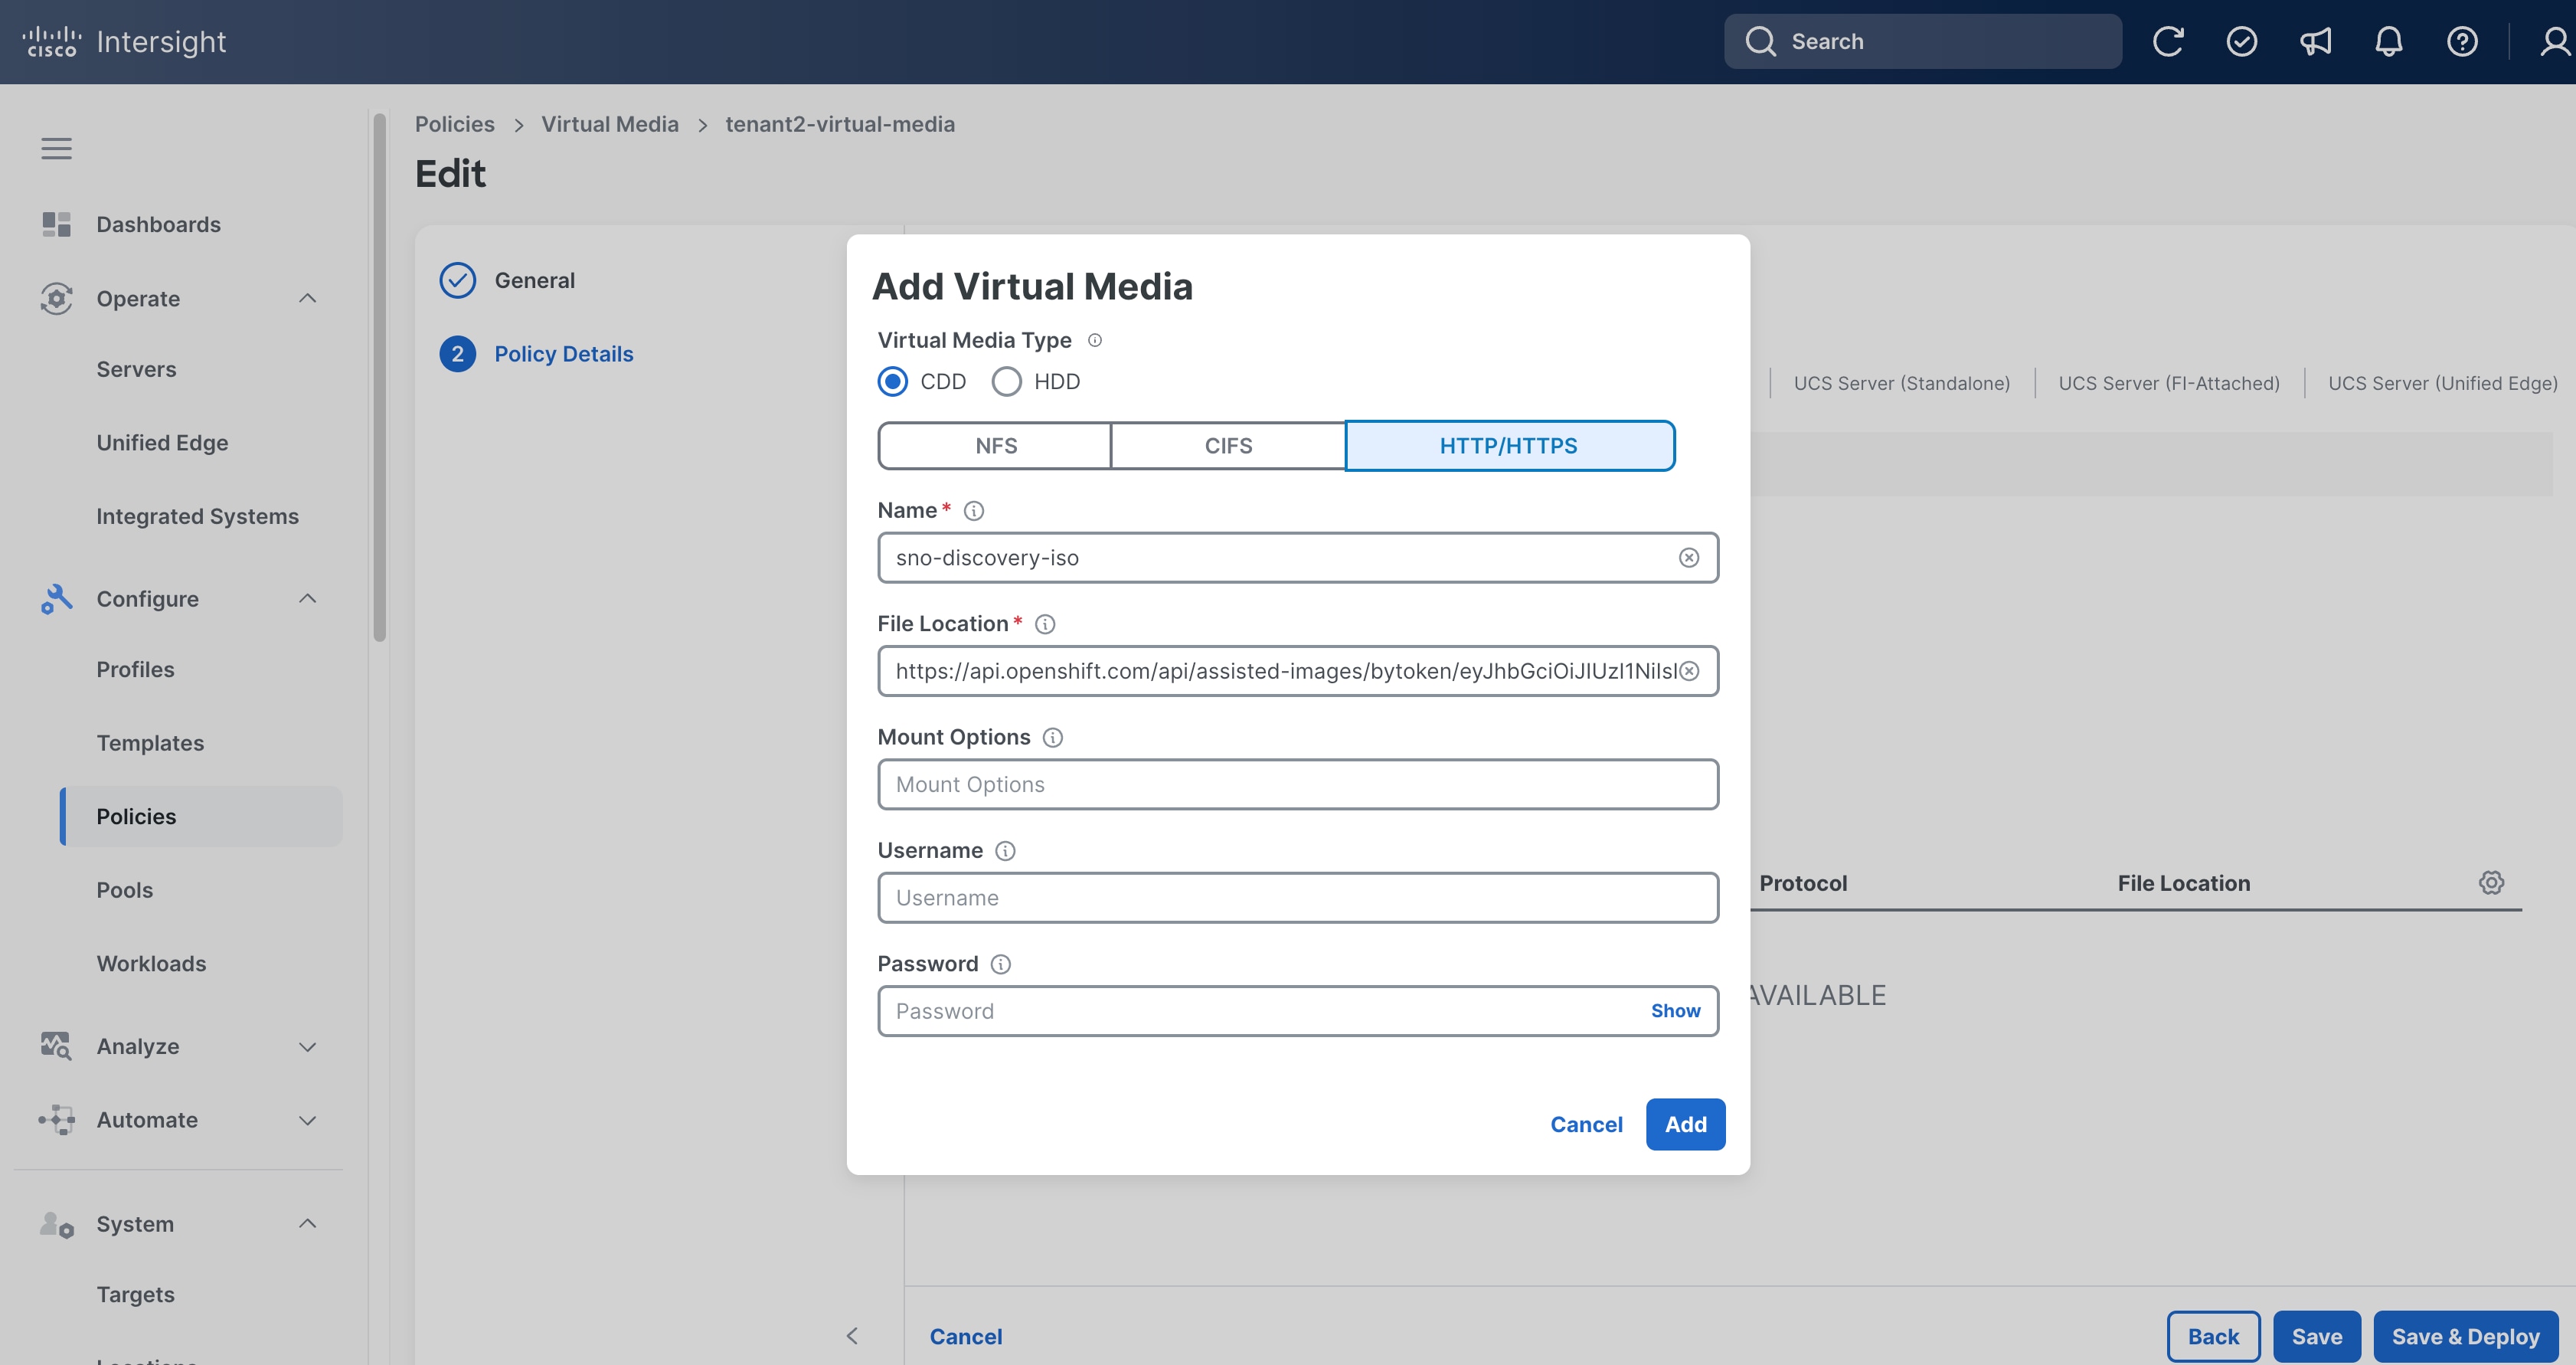The height and width of the screenshot is (1365, 2576).
Task: Click the Name field info icon
Action: [974, 510]
